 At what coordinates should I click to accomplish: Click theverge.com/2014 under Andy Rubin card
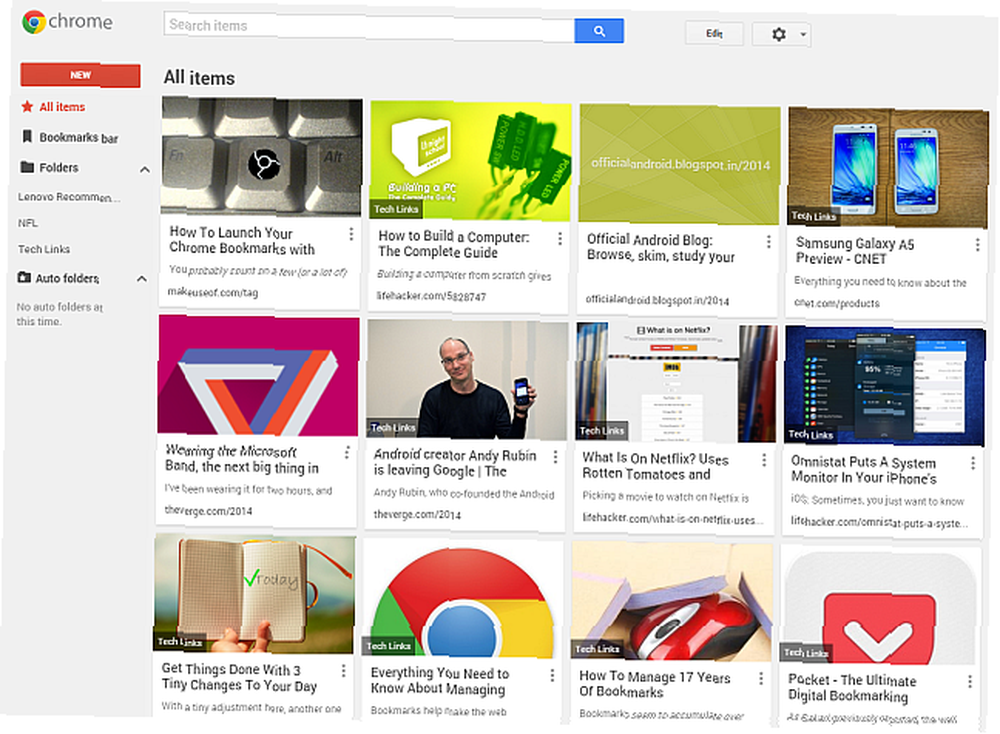(x=417, y=514)
